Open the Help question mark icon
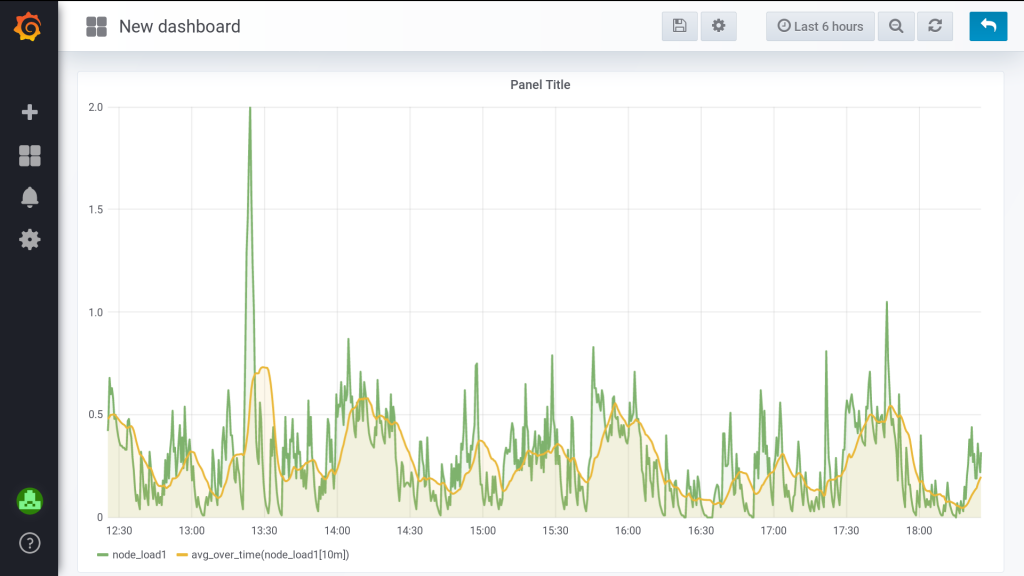1024x576 pixels. pyautogui.click(x=30, y=543)
